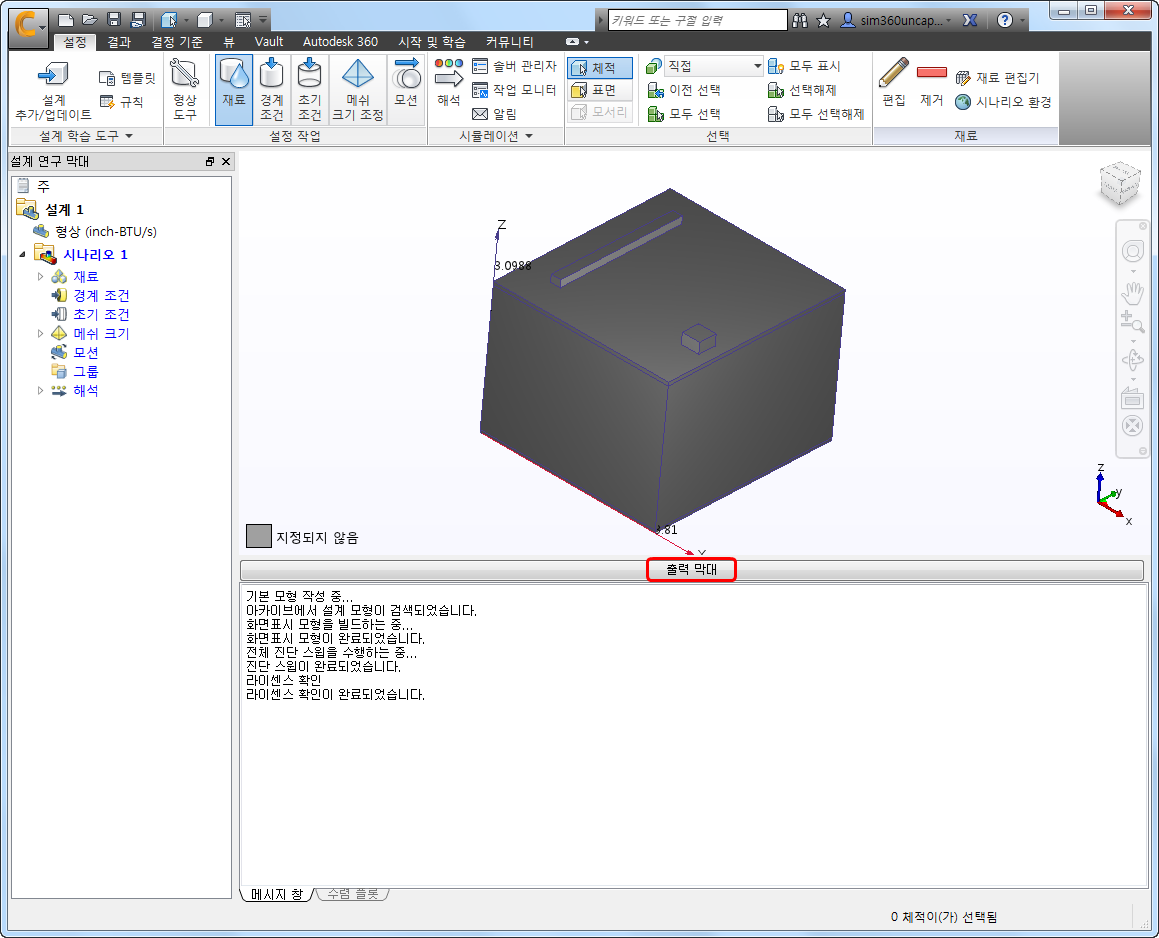Close the 설계 연구 막대 panel
This screenshot has height=938, width=1159.
[226, 161]
